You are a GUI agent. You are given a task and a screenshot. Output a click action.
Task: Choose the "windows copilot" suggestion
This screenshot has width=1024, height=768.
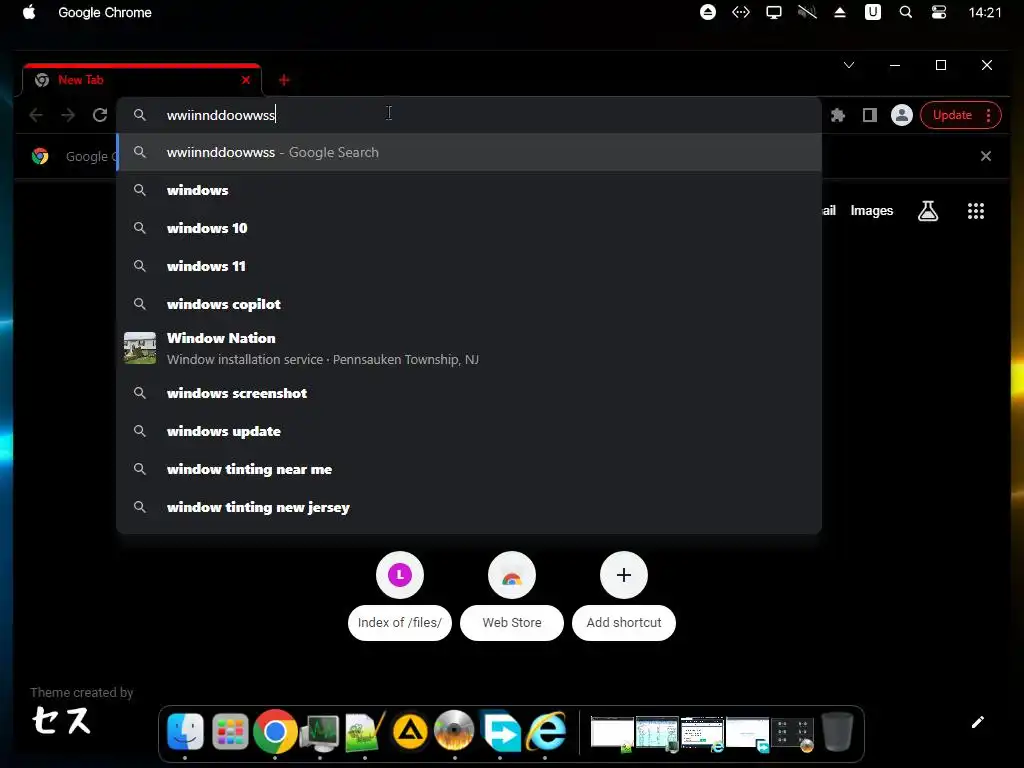coord(469,304)
